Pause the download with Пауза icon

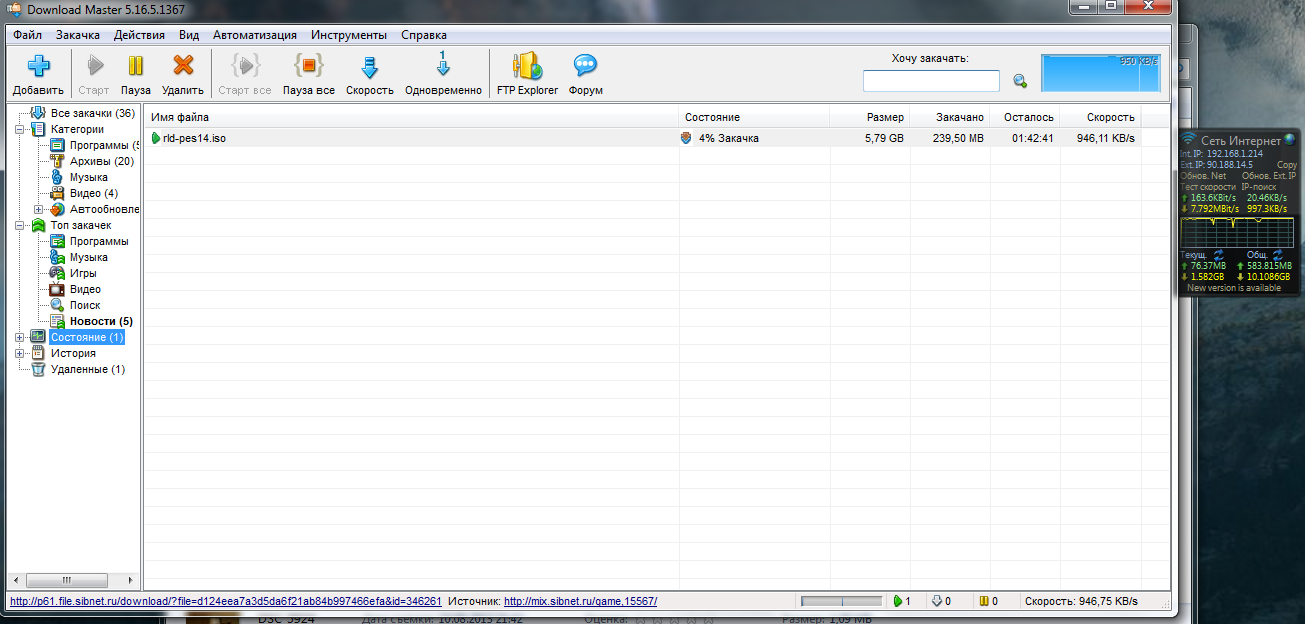coord(136,67)
